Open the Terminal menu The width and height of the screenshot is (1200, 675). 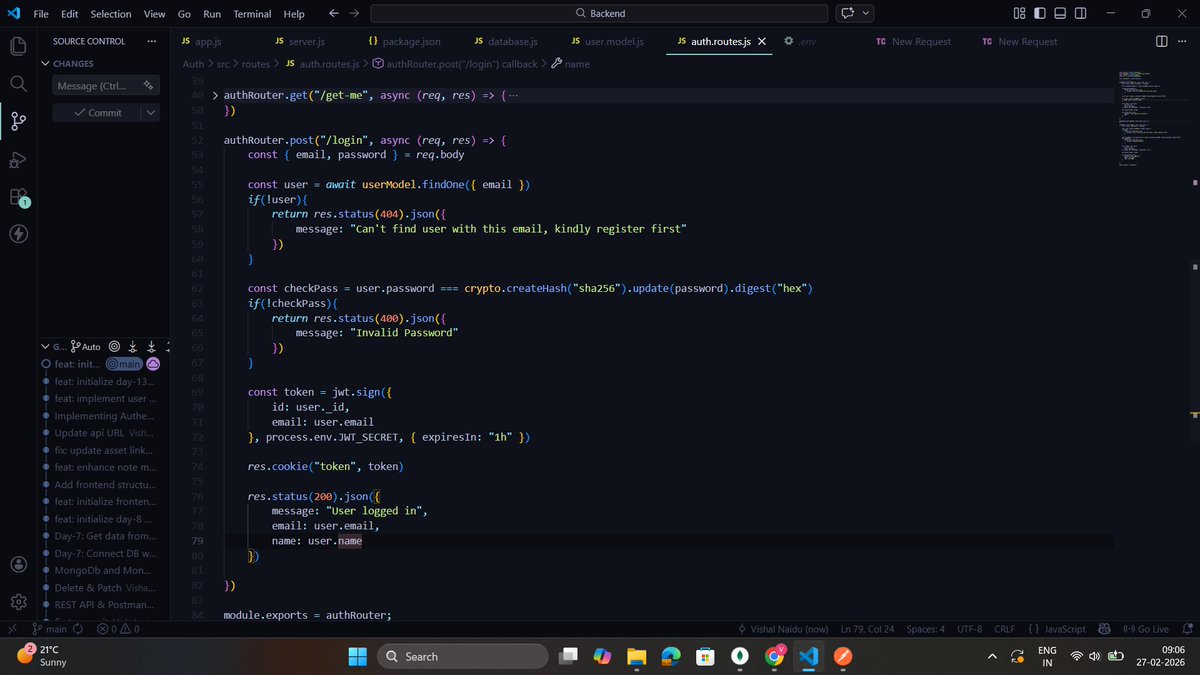point(251,14)
